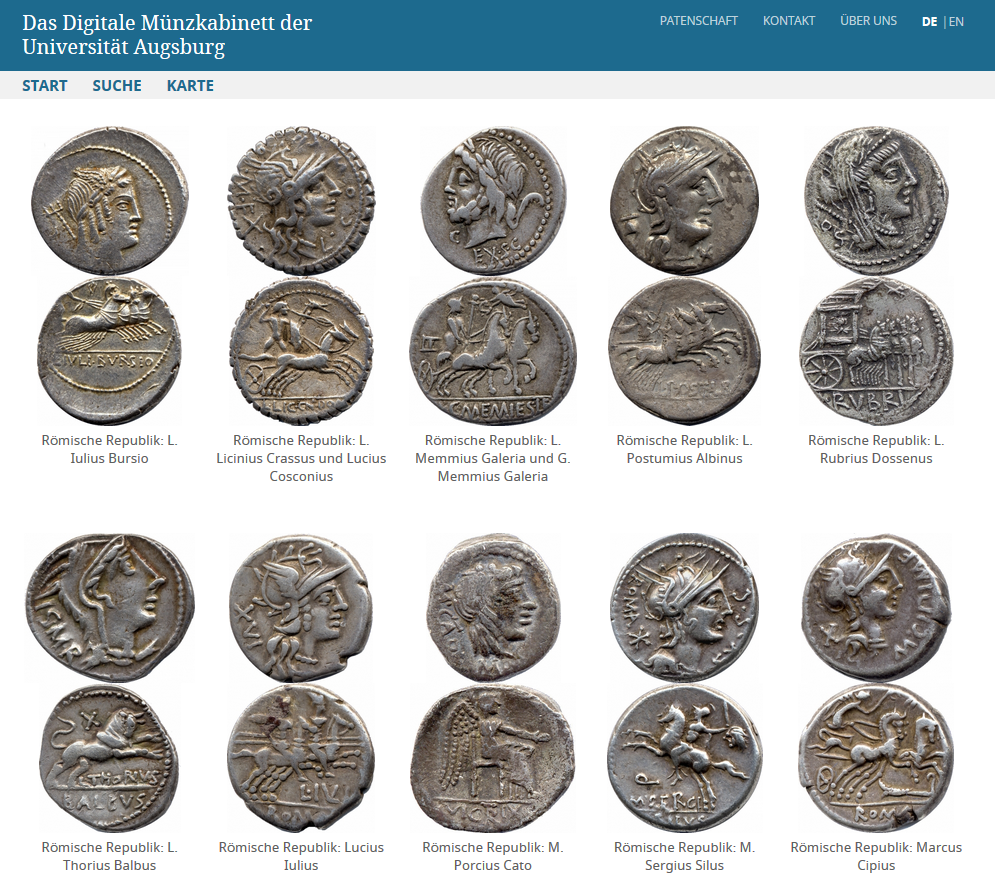Open the KONTAKT page

(x=789, y=21)
